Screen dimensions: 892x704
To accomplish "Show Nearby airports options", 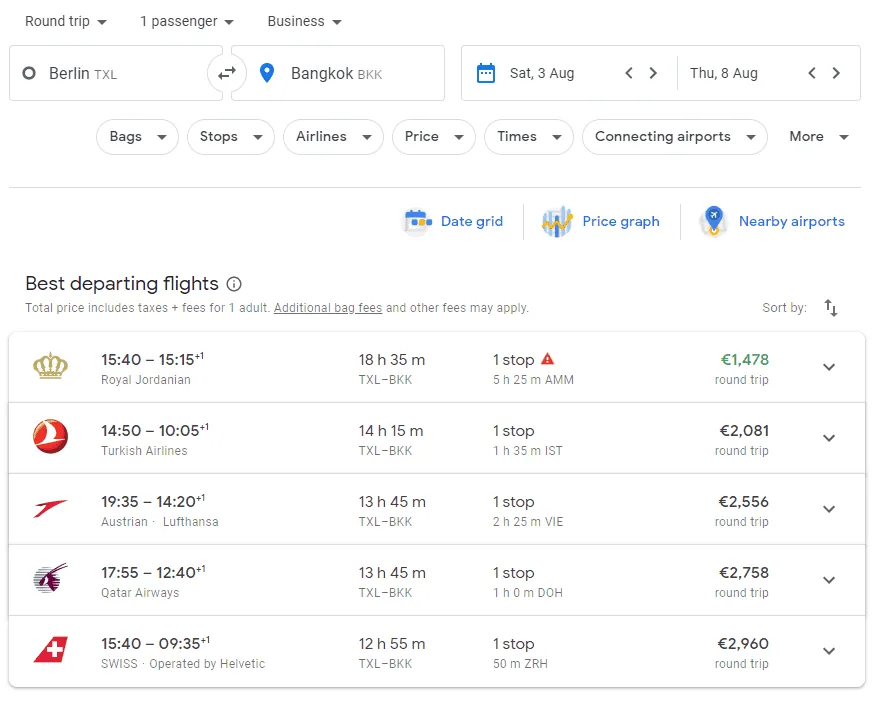I will (x=772, y=222).
